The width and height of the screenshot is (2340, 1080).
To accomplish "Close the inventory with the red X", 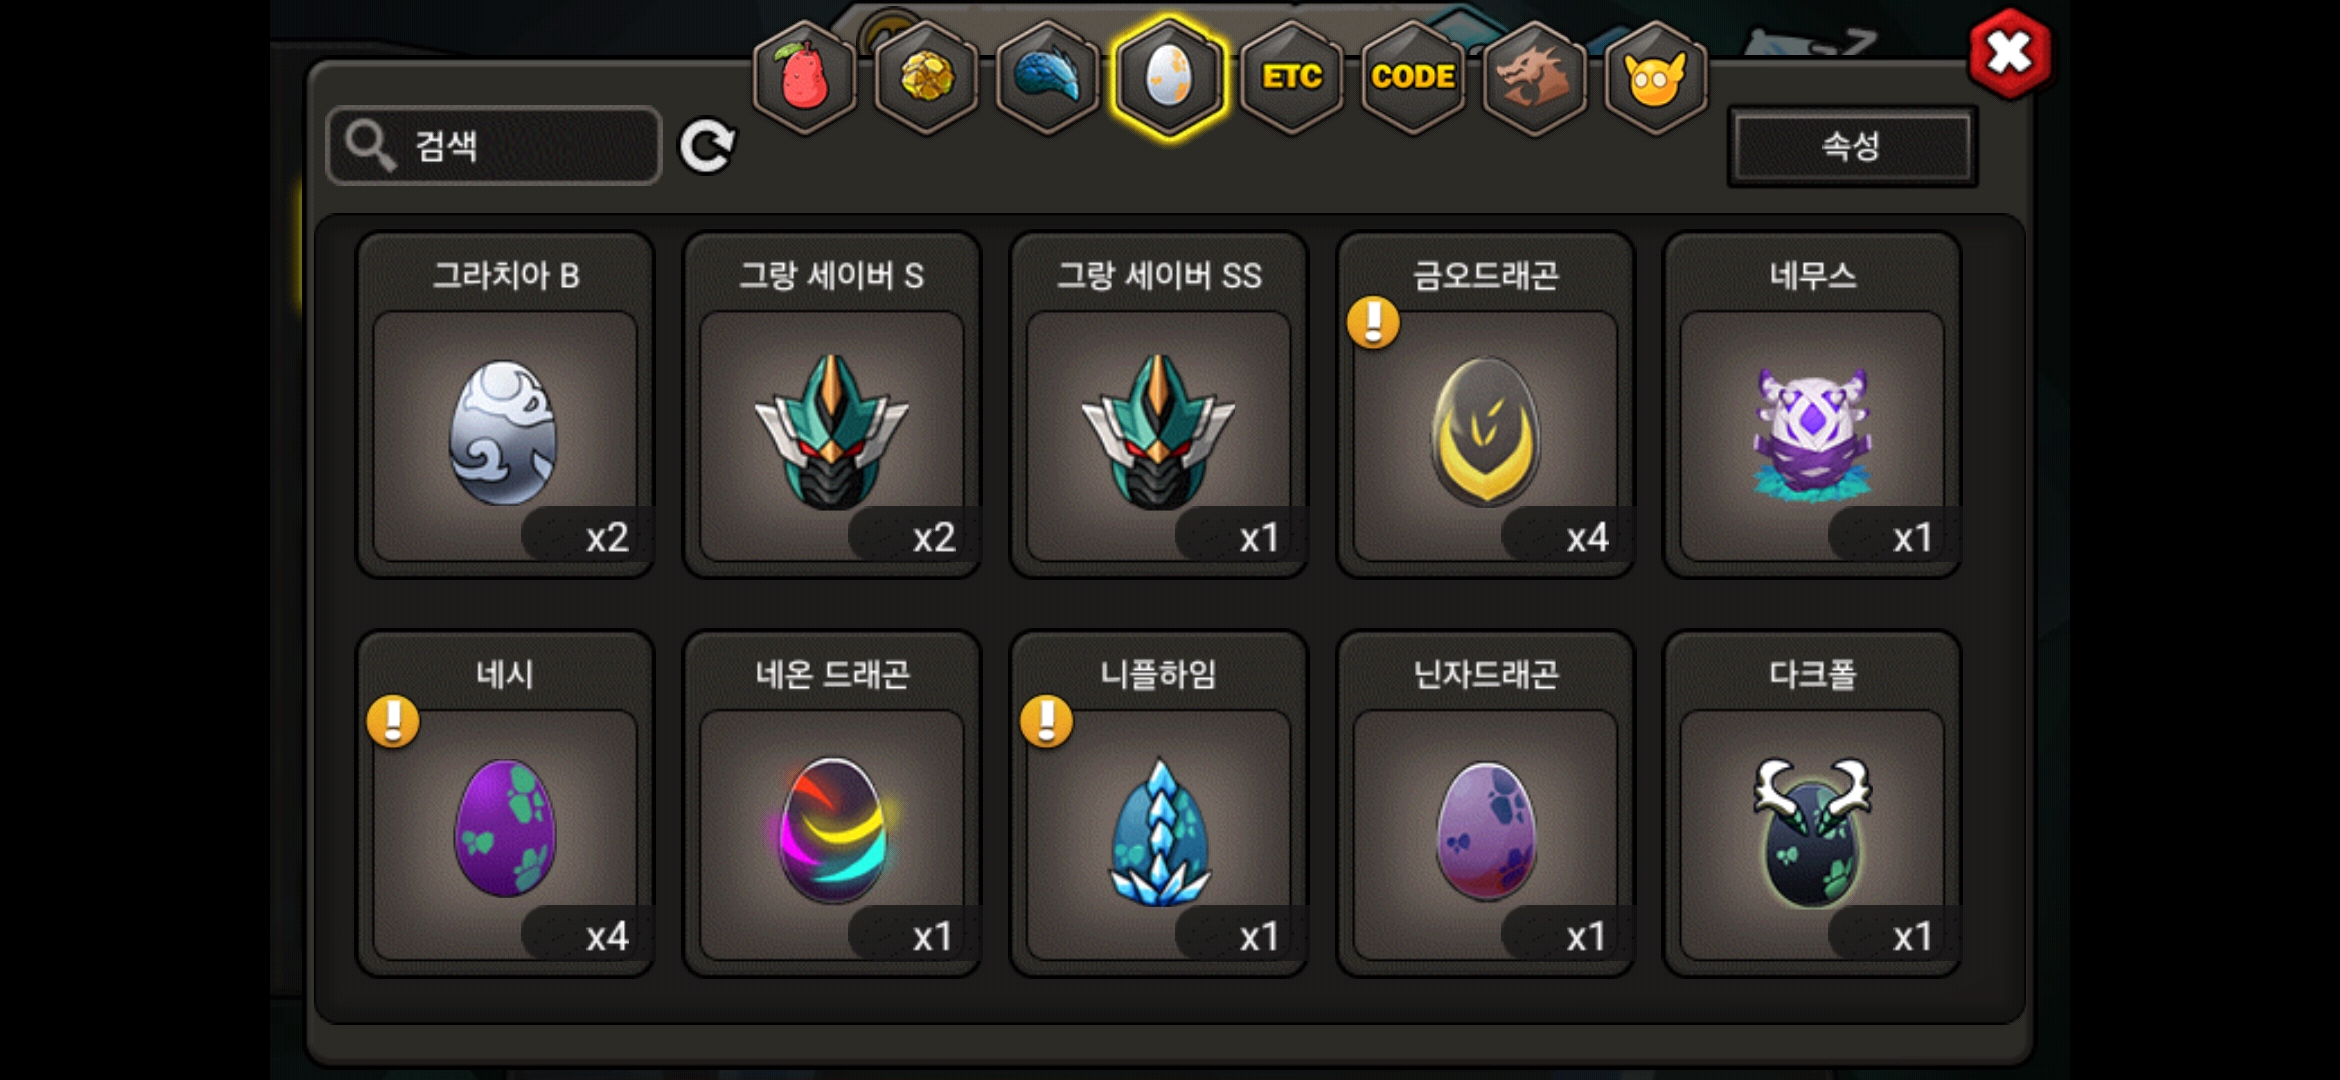I will [2009, 53].
